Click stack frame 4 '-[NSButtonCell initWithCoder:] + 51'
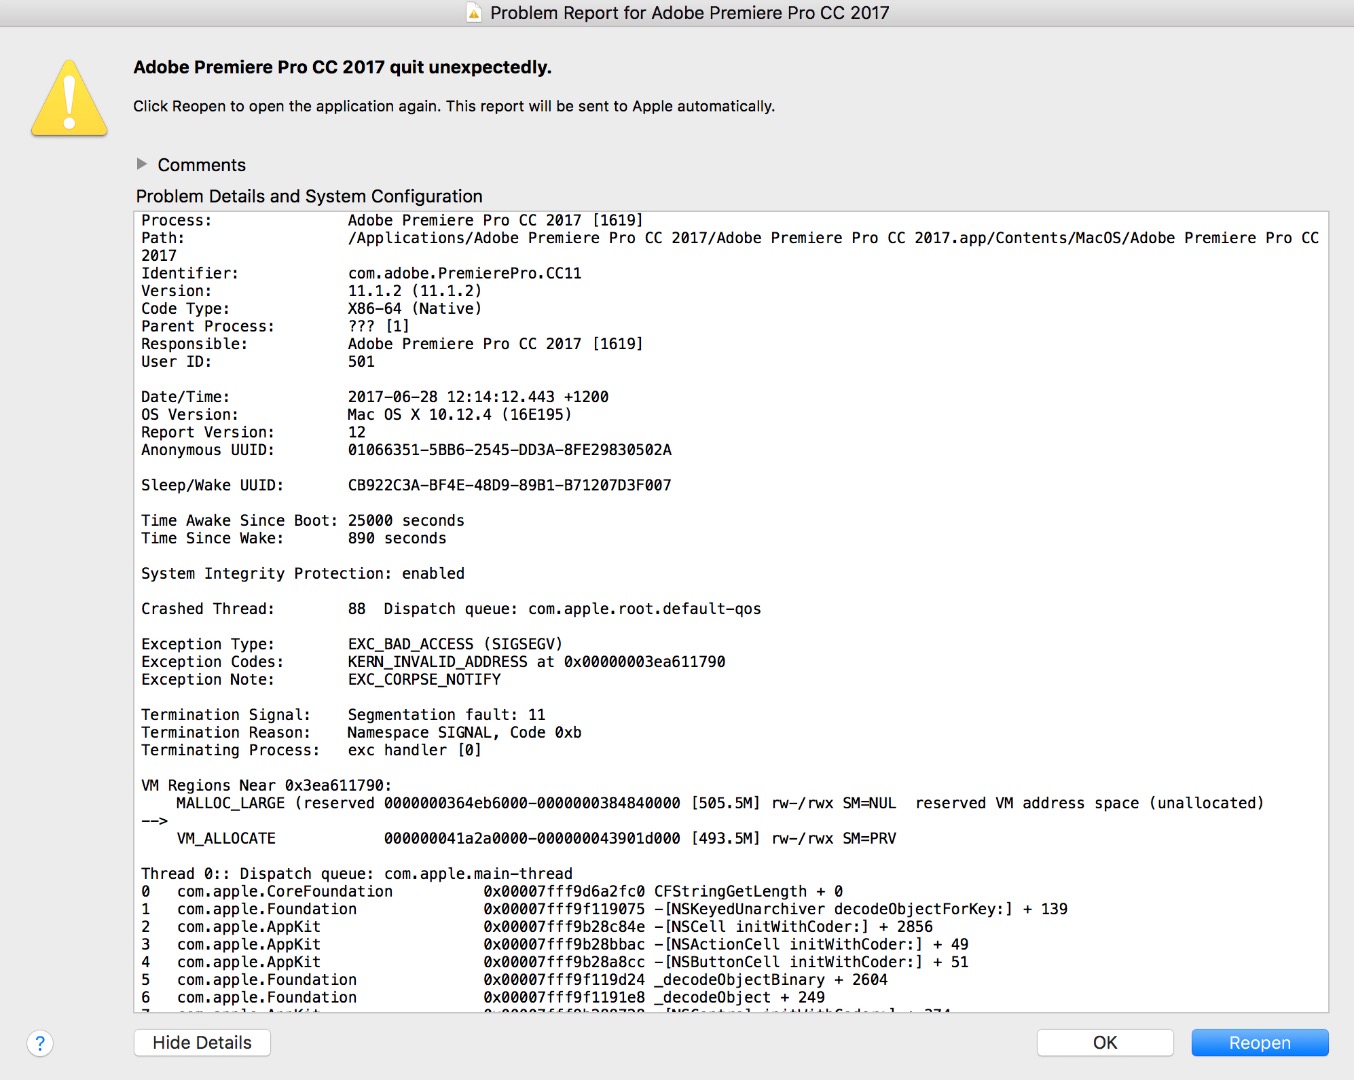The width and height of the screenshot is (1354, 1080). click(x=811, y=962)
